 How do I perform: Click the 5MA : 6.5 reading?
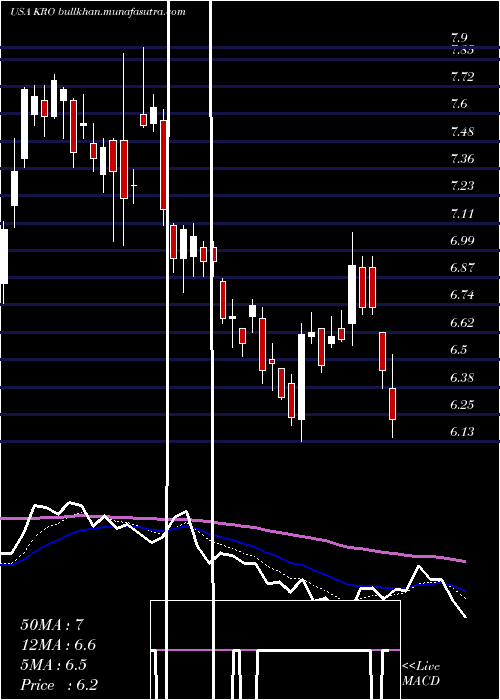pyautogui.click(x=54, y=665)
